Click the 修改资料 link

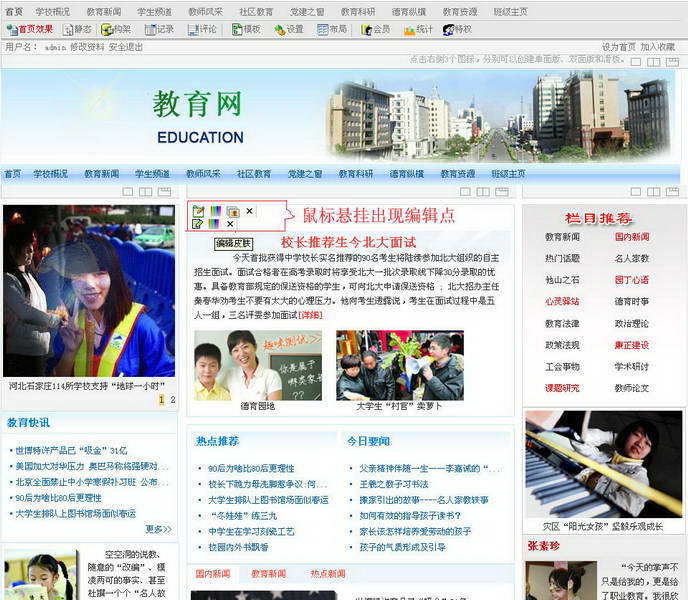[x=87, y=47]
